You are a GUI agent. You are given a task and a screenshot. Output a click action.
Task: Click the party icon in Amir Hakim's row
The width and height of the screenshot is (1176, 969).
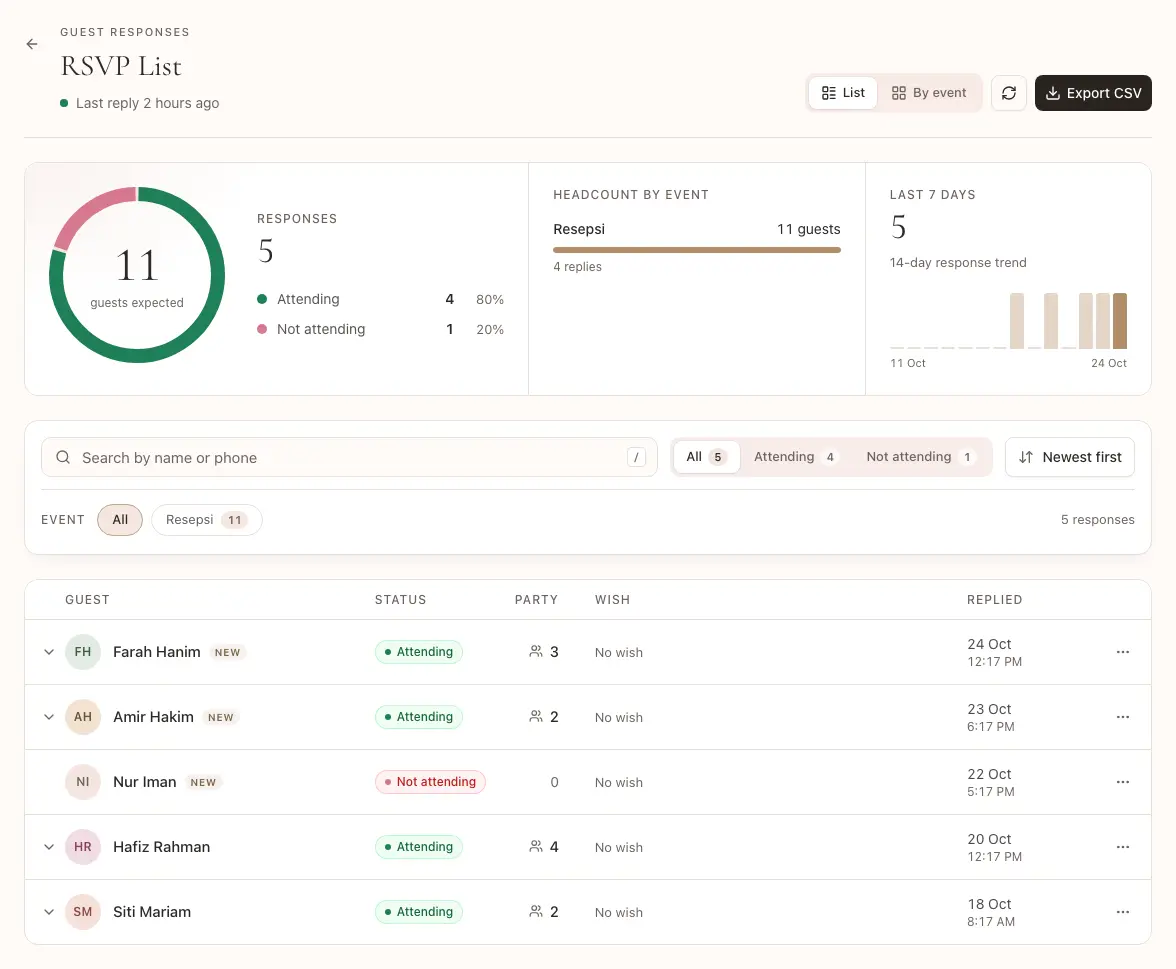(x=536, y=717)
